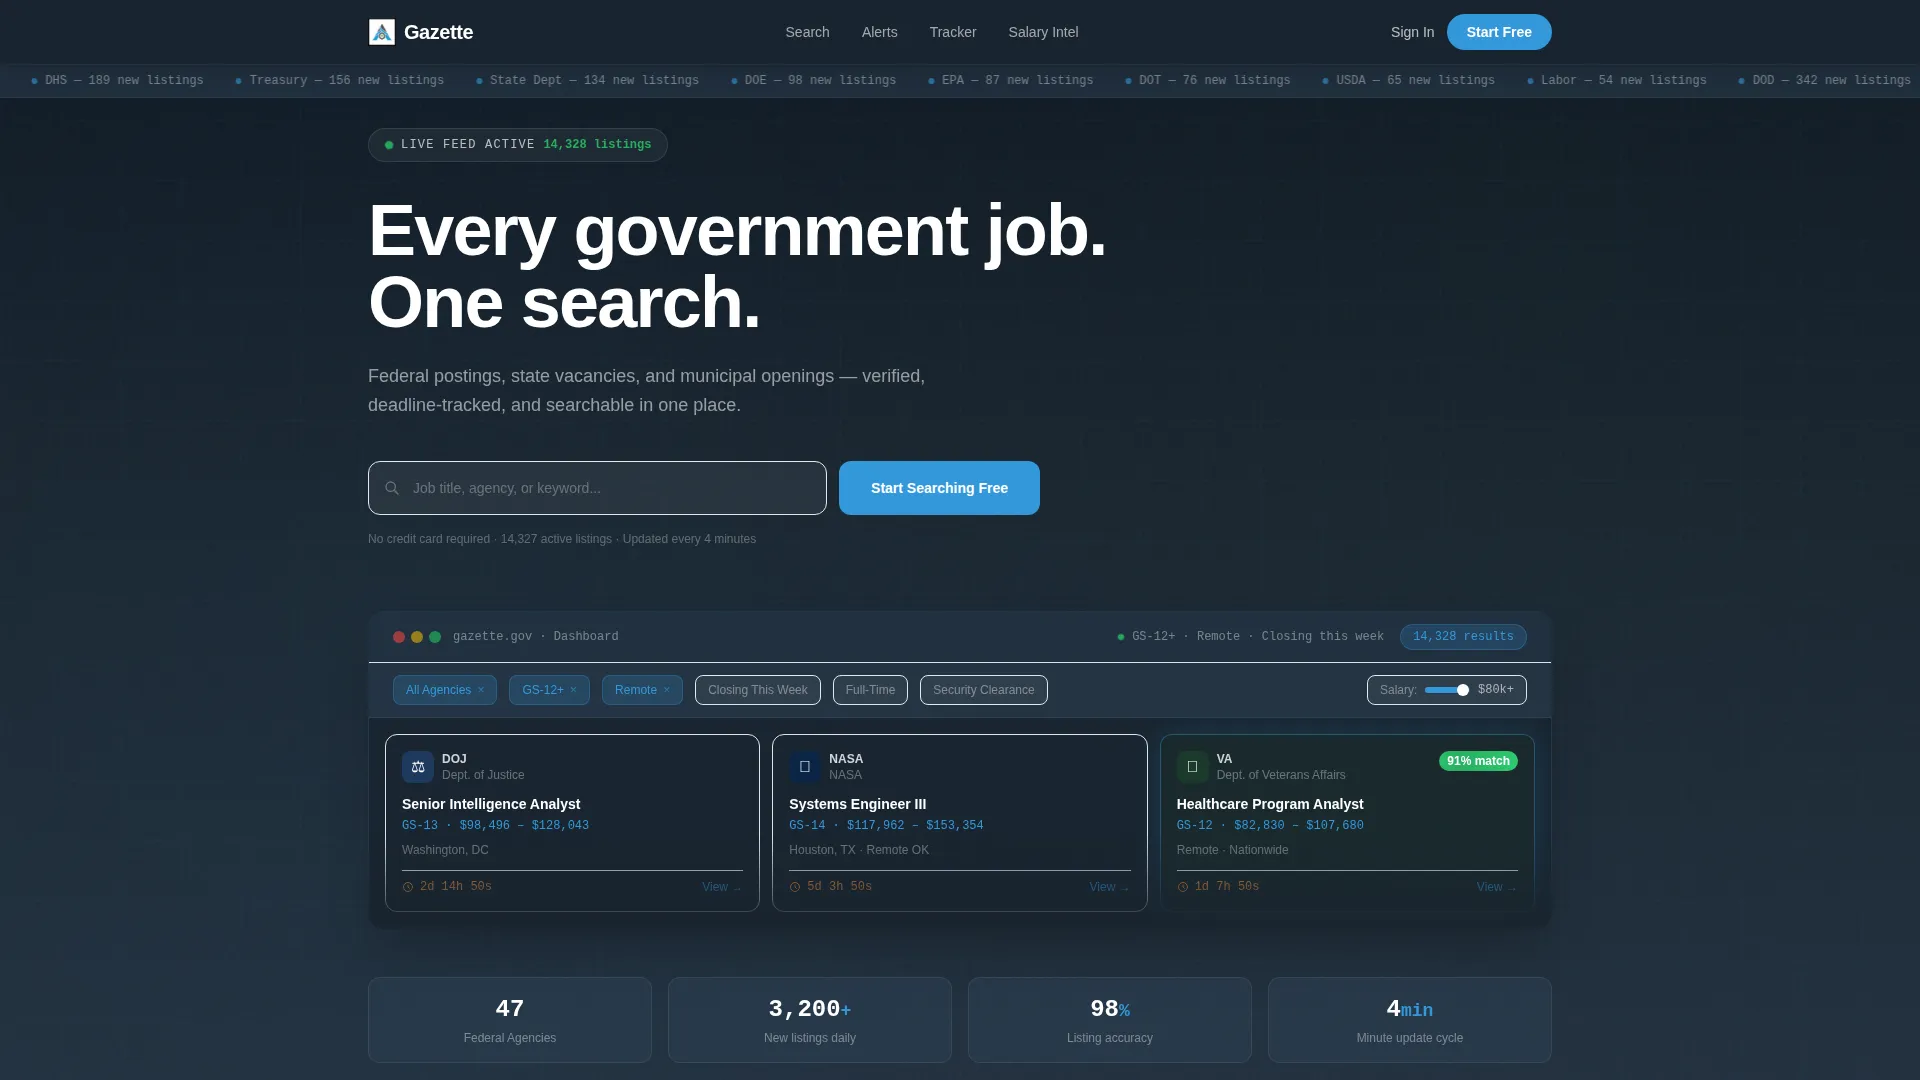Click the green window dot in dashboard

(435, 637)
